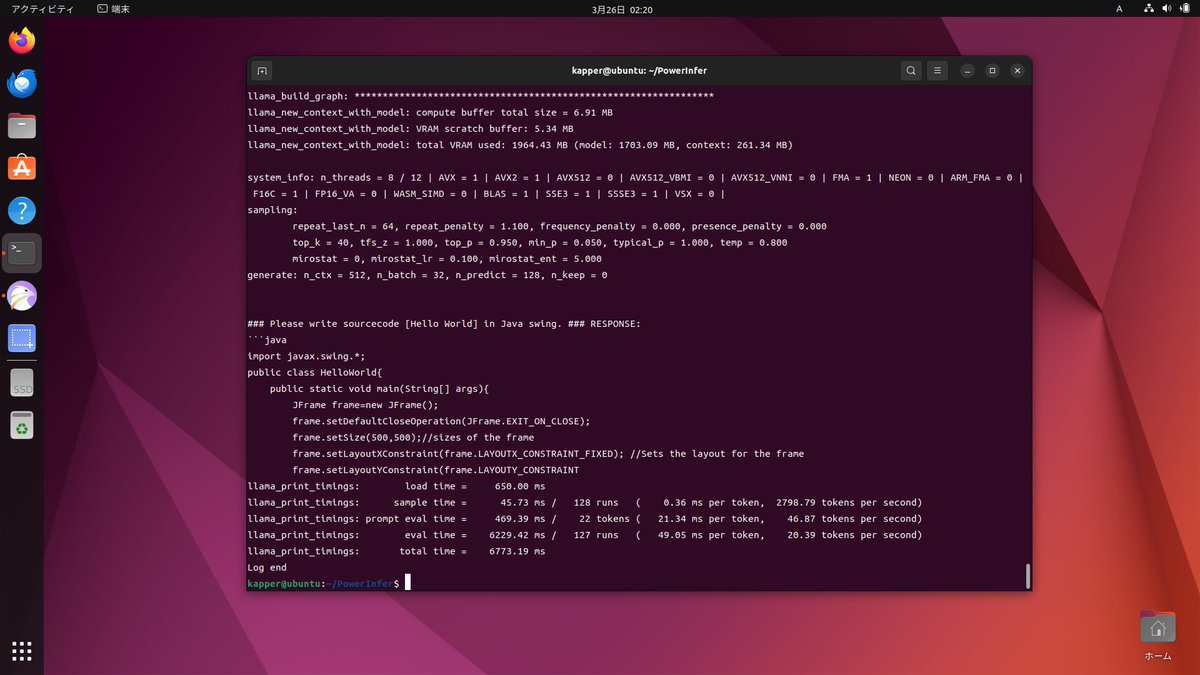Open the bird-logo app in dock
1200x675 pixels.
[x=22, y=296]
